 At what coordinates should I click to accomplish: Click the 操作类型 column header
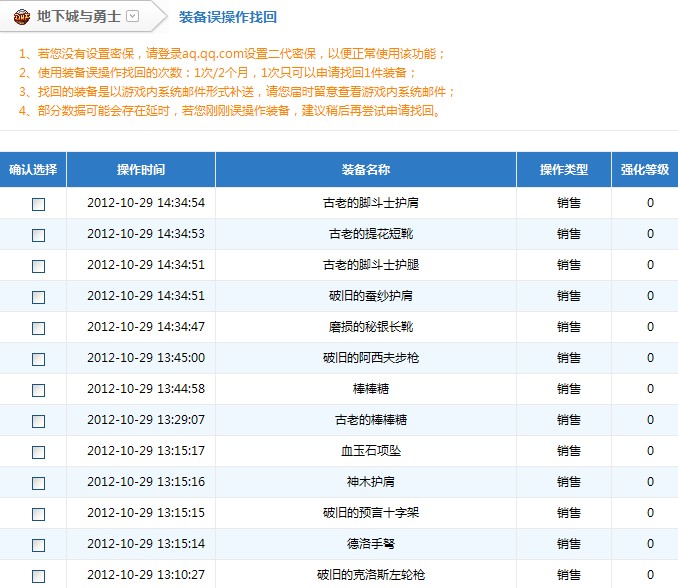(x=564, y=169)
